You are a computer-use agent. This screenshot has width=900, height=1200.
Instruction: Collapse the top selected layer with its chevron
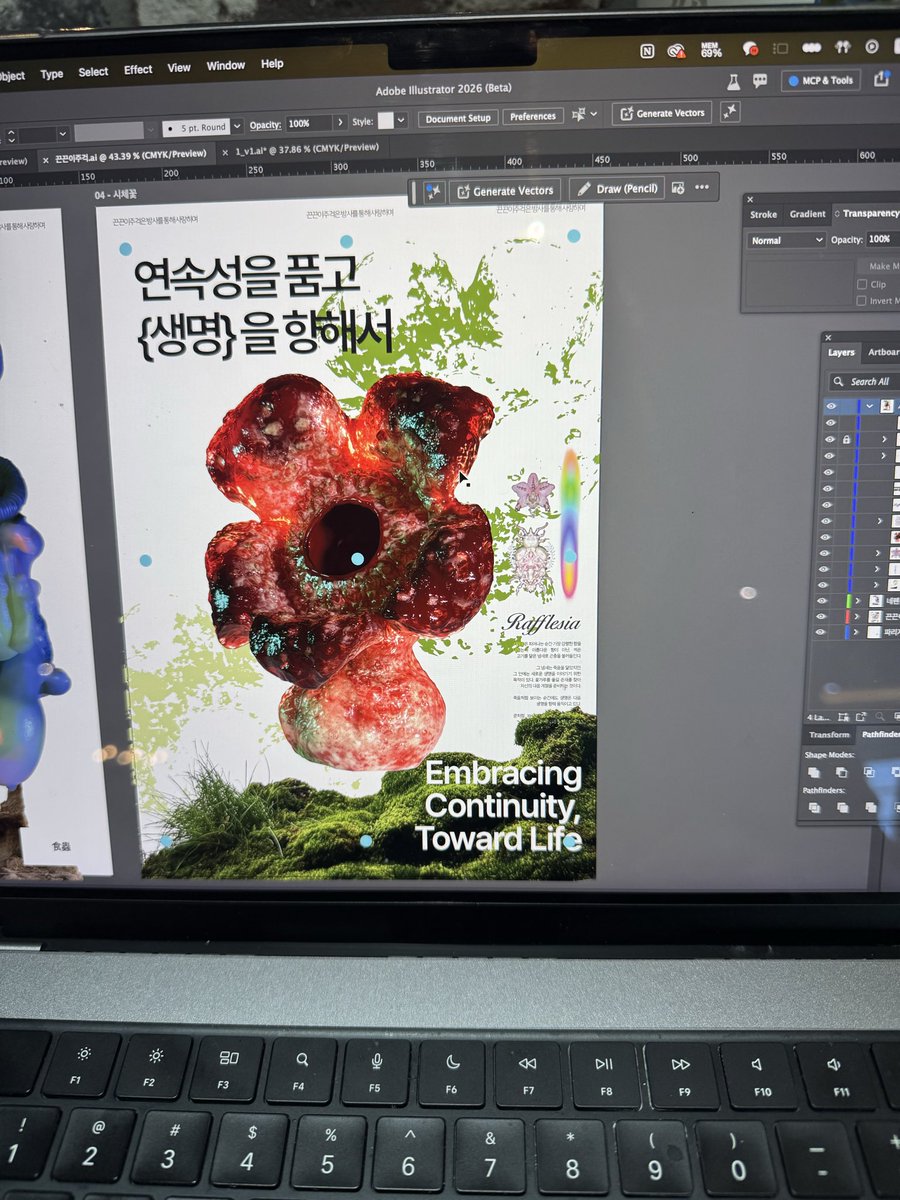click(870, 406)
